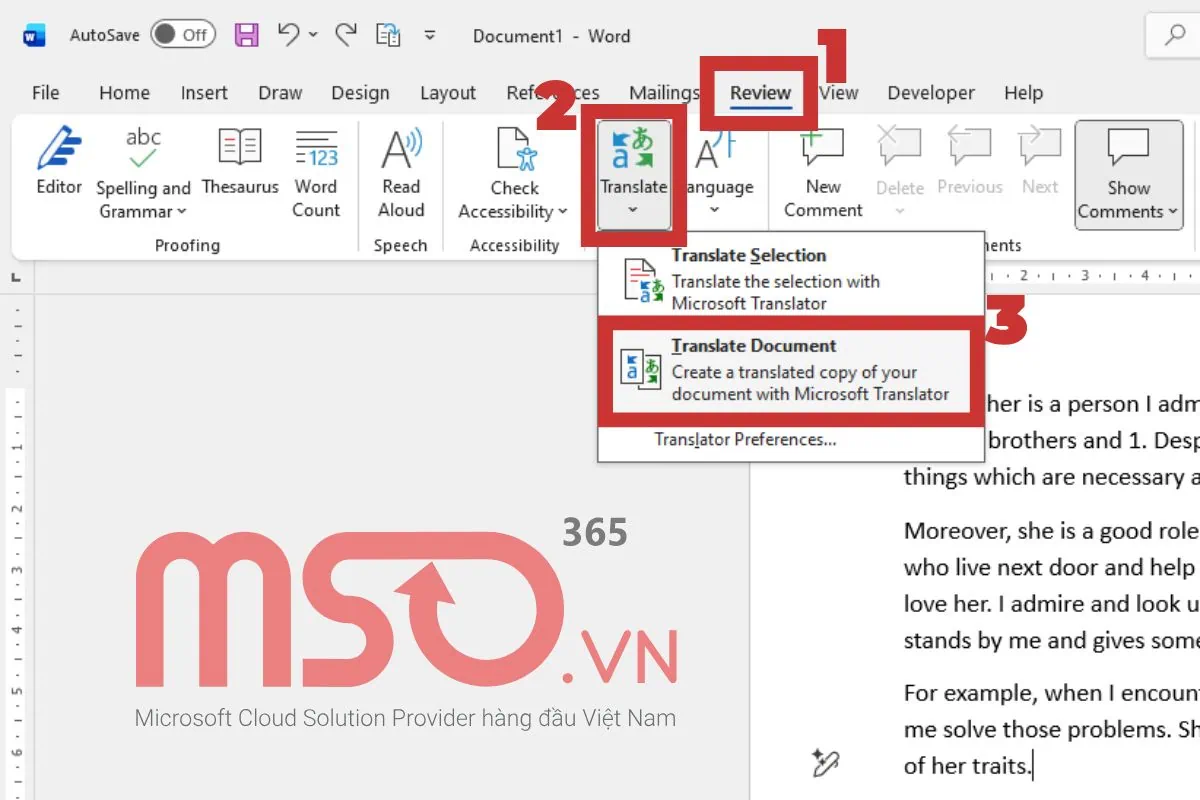Expand Spelling and Grammar dropdown
The width and height of the screenshot is (1200, 800).
coord(182,212)
